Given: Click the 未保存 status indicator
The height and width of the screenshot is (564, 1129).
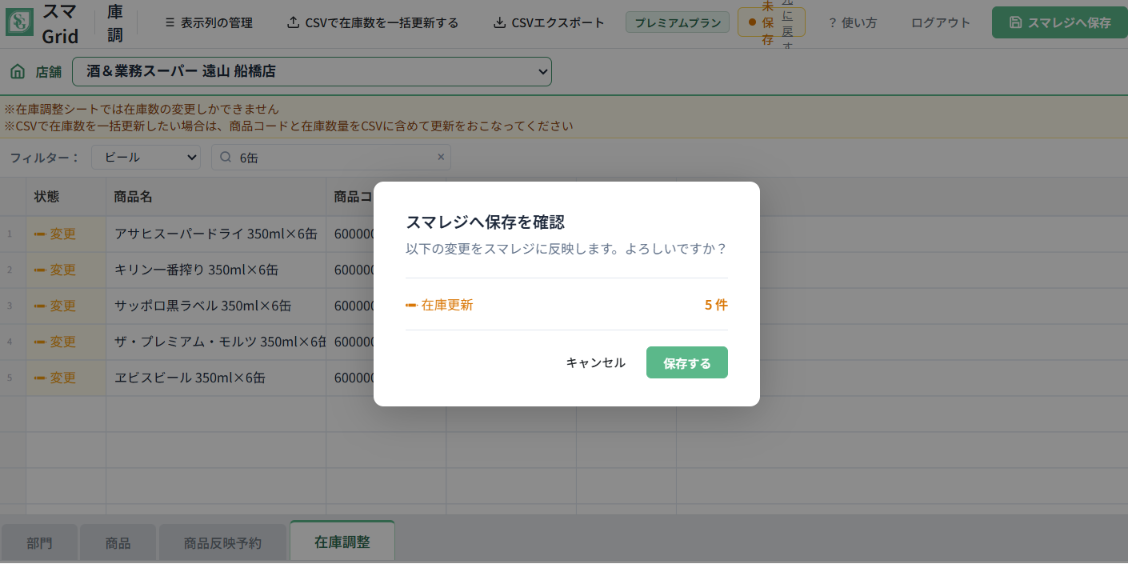Looking at the screenshot, I should (x=760, y=22).
